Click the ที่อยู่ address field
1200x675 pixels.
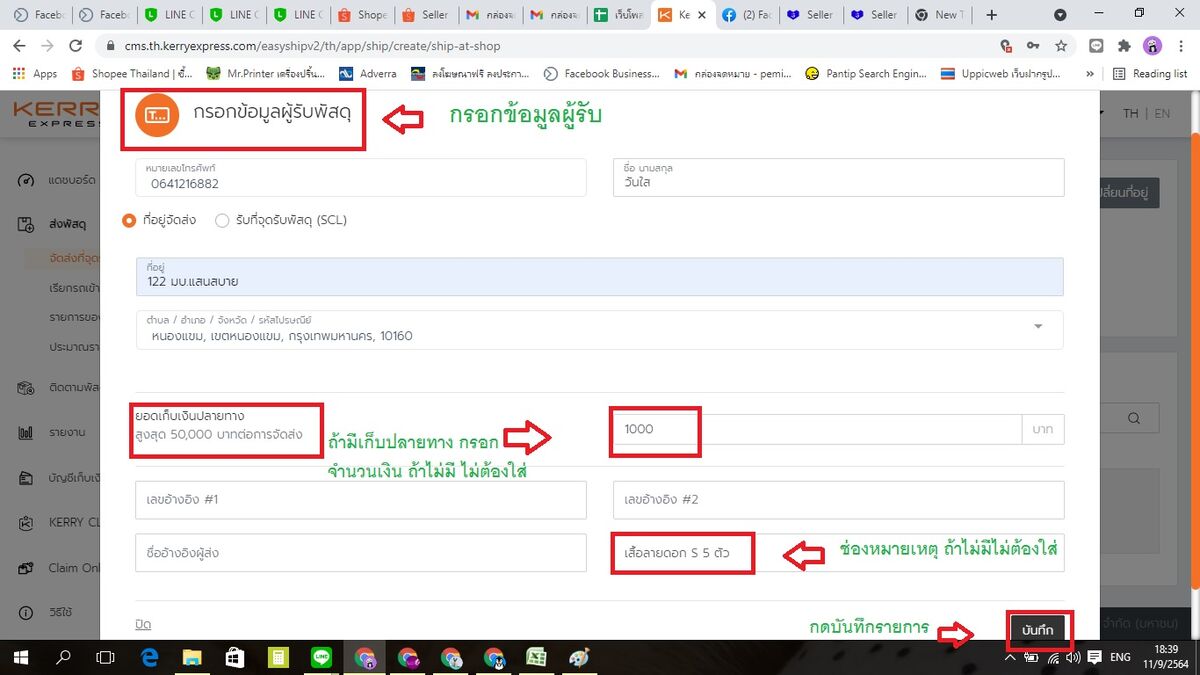pos(600,276)
